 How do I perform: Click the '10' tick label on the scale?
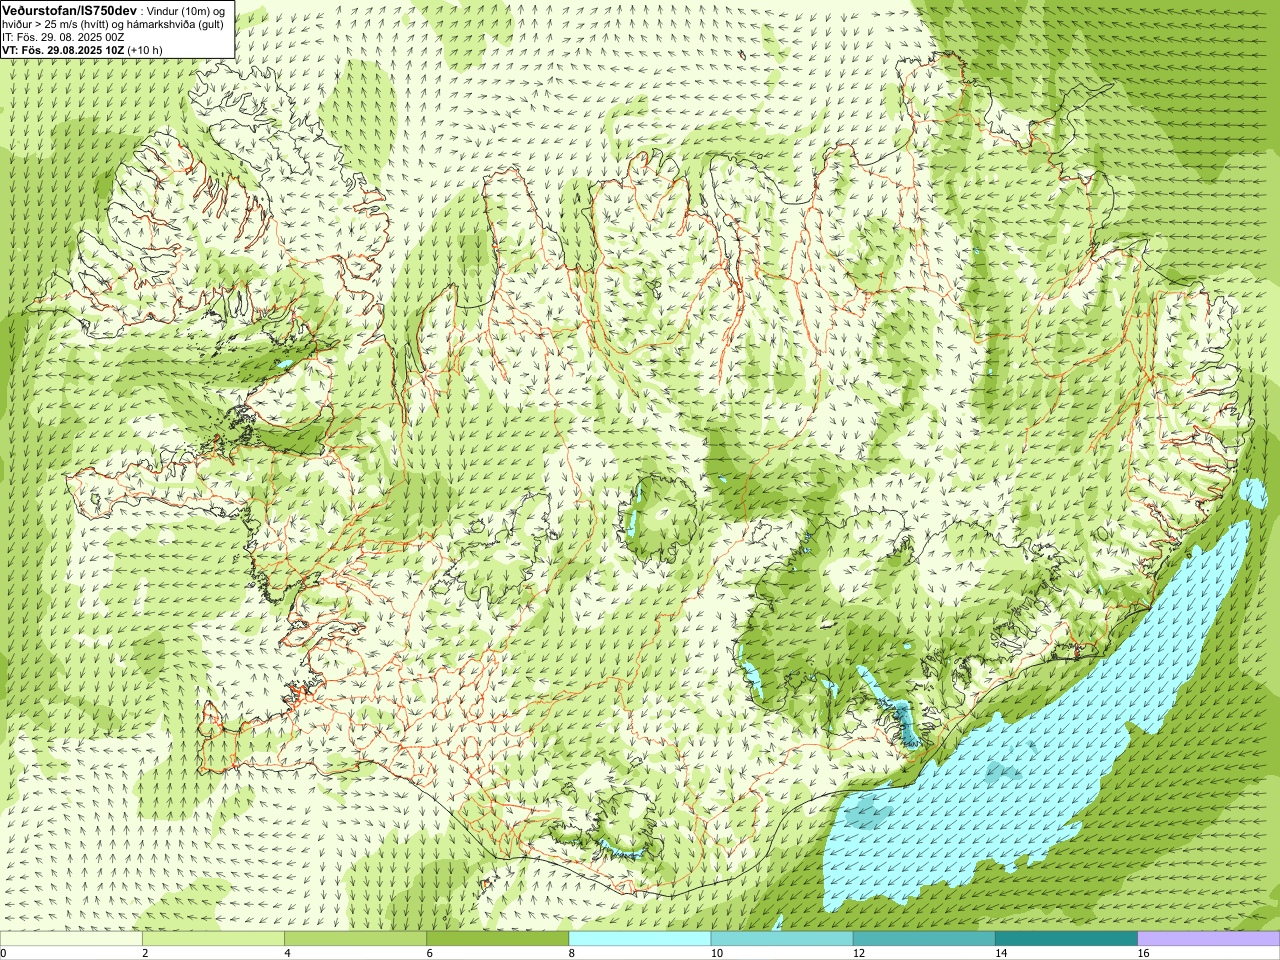point(716,953)
